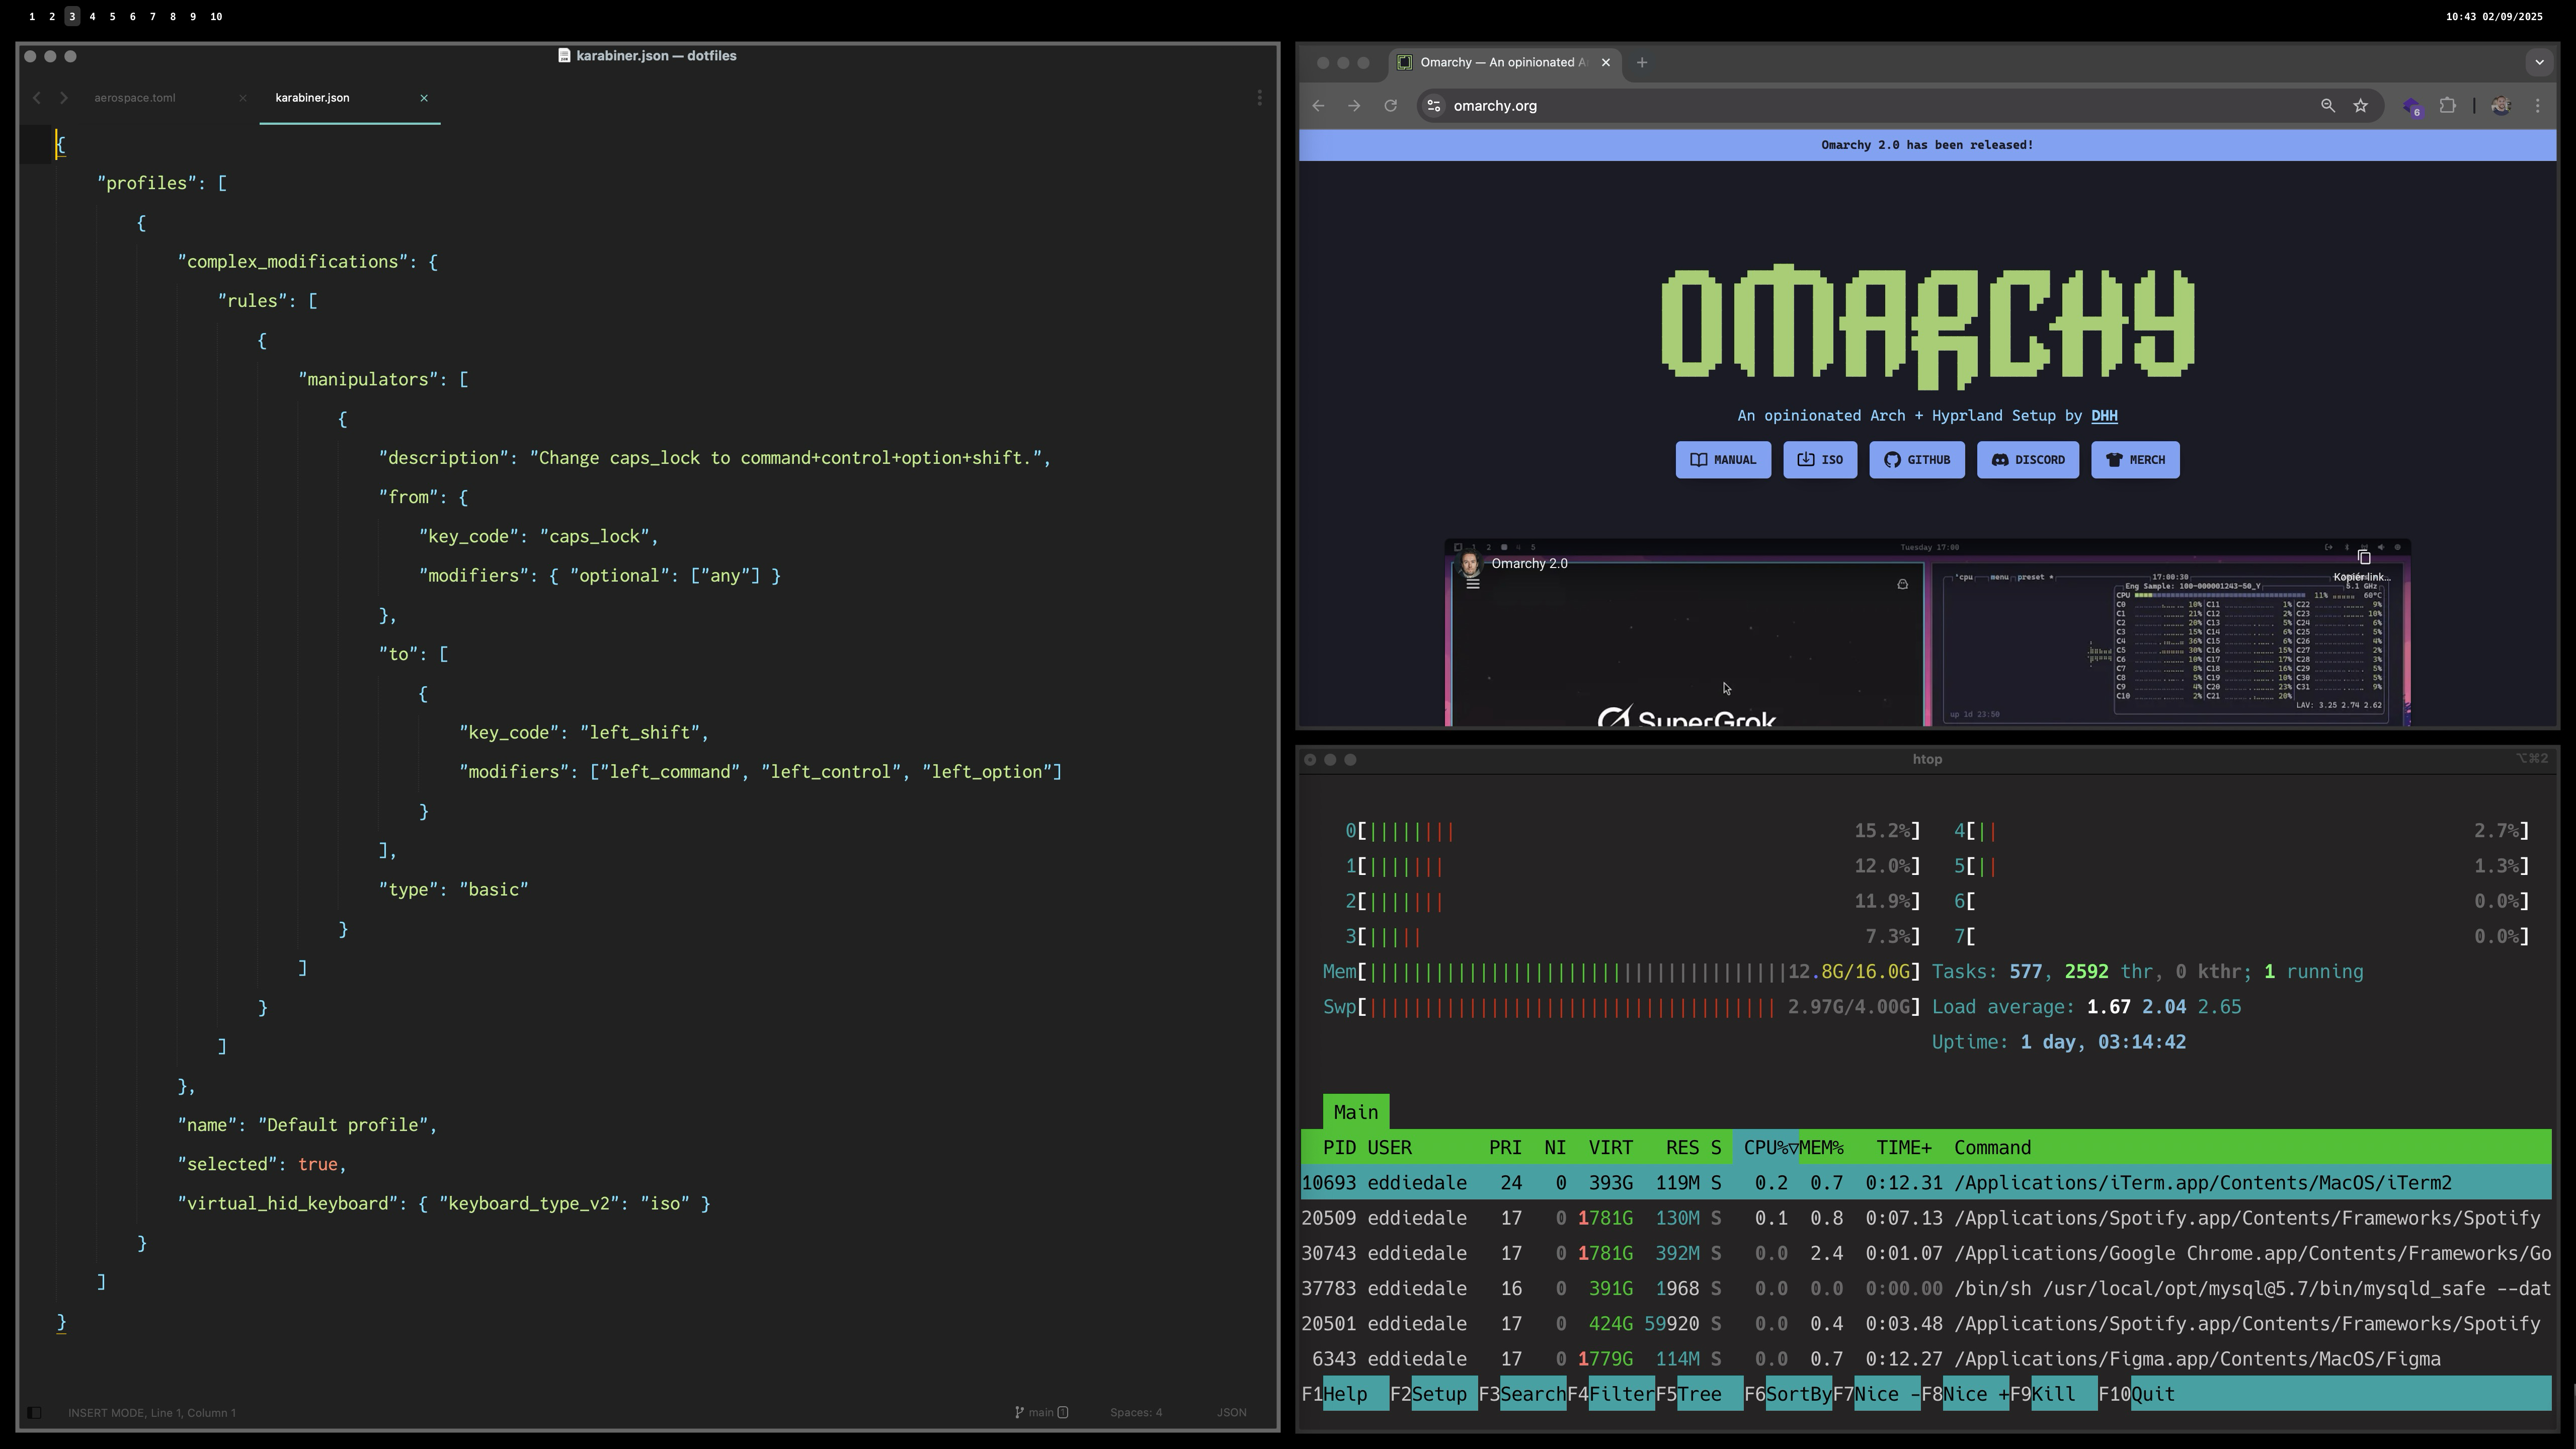This screenshot has width=2576, height=1449.
Task: Click Chrome's forward navigation arrow
Action: [1354, 106]
